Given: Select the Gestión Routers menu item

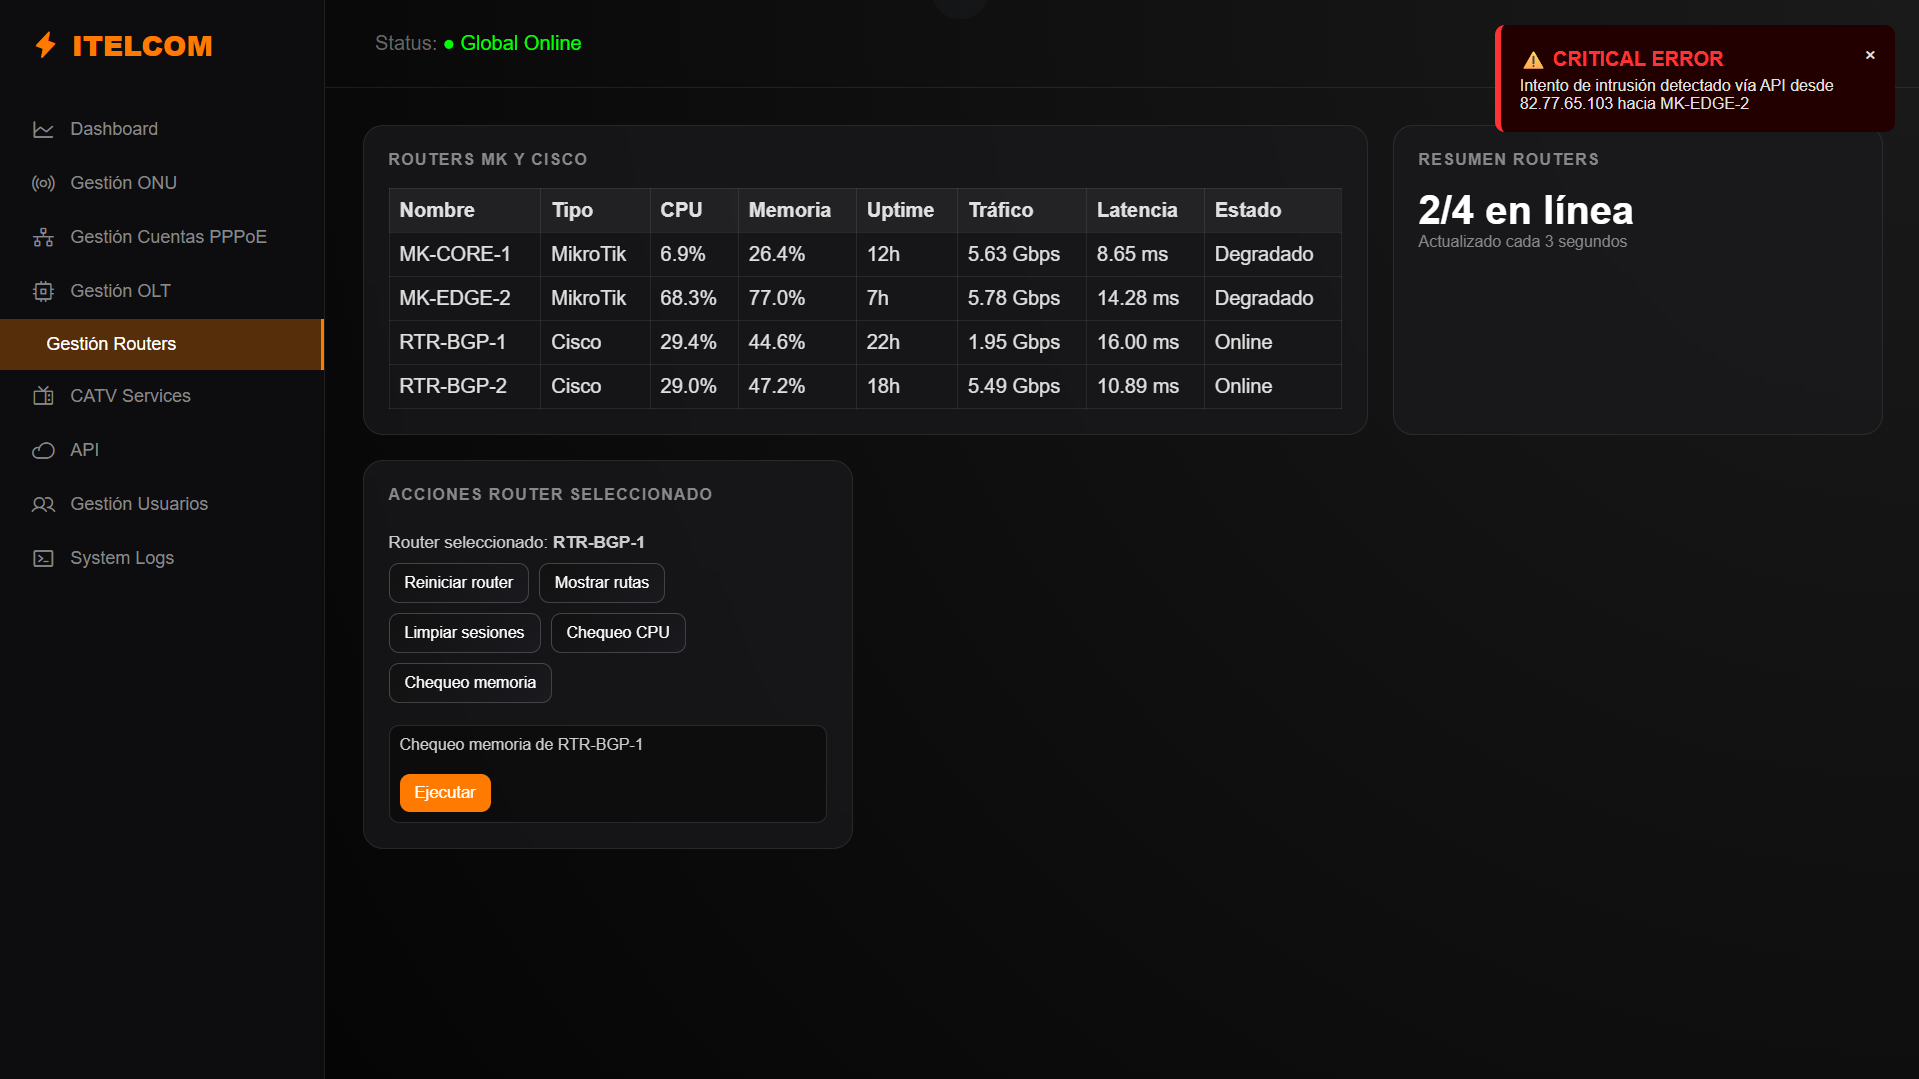Looking at the screenshot, I should coord(162,344).
